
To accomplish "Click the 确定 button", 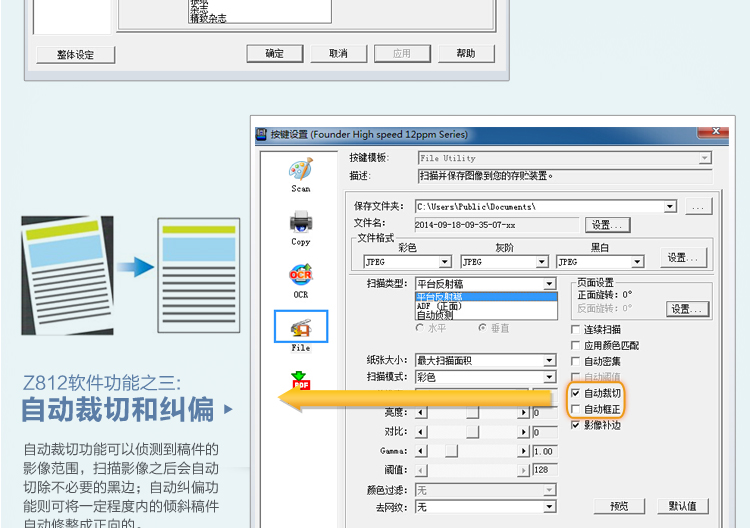I will click(275, 54).
